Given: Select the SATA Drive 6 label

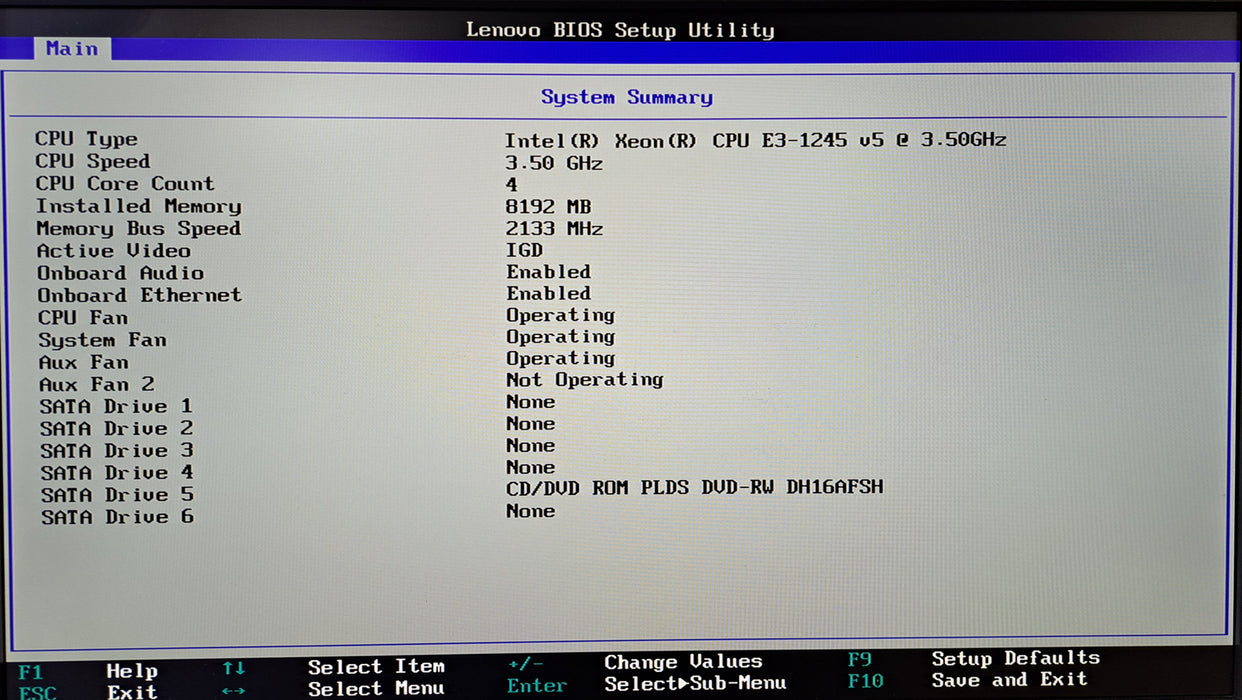Looking at the screenshot, I should click(117, 517).
